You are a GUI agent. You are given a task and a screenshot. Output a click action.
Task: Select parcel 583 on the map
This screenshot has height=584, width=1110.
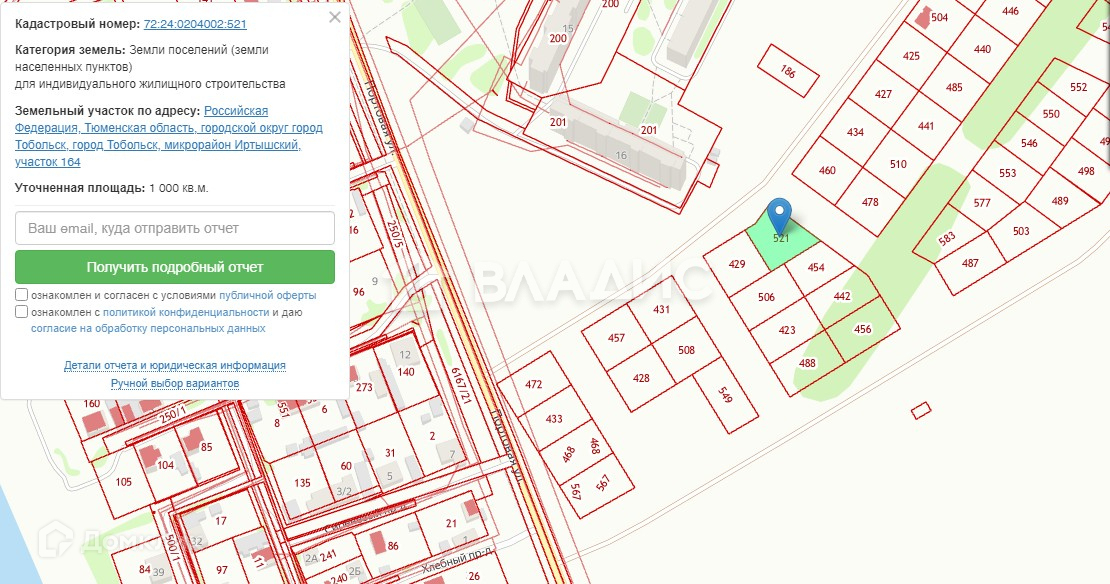(947, 238)
